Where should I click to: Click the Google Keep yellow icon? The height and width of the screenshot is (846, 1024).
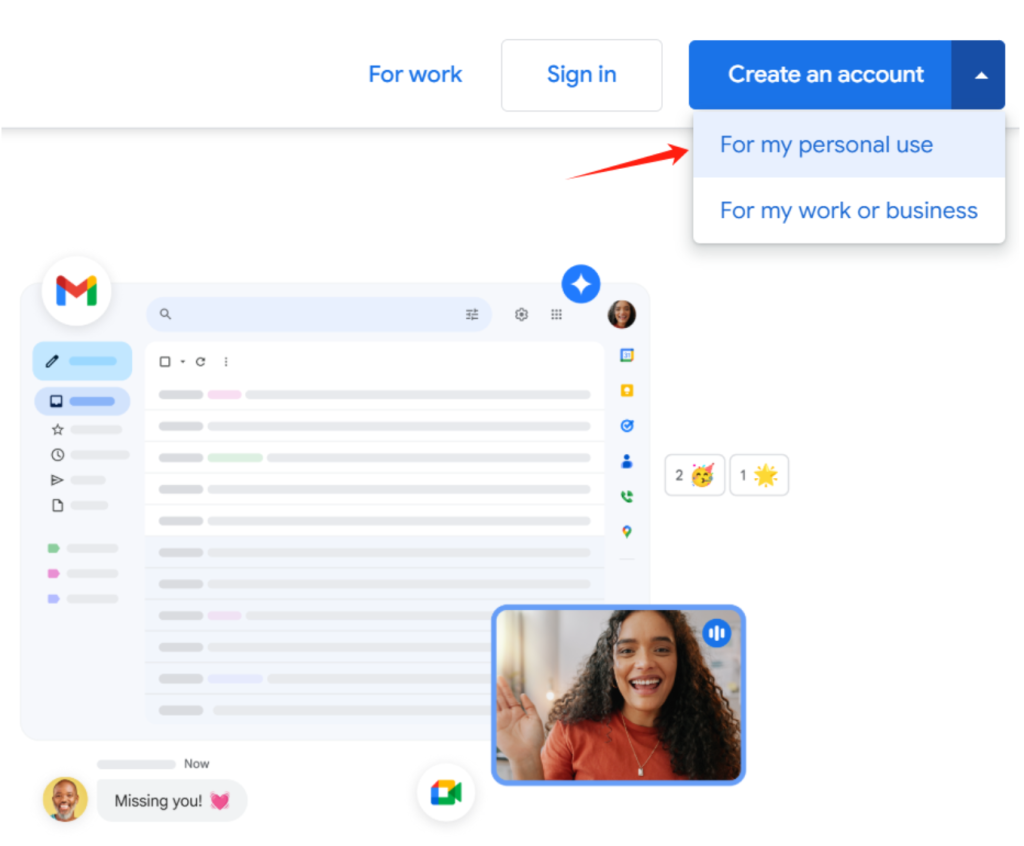pos(627,390)
